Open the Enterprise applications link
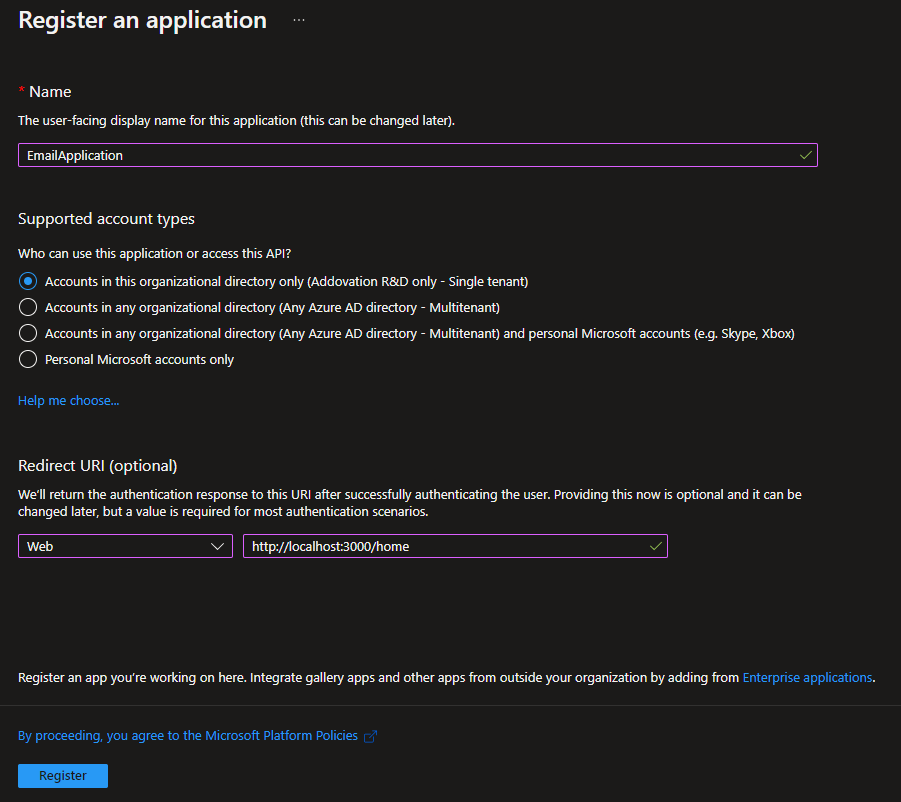The width and height of the screenshot is (901, 802). [x=807, y=678]
